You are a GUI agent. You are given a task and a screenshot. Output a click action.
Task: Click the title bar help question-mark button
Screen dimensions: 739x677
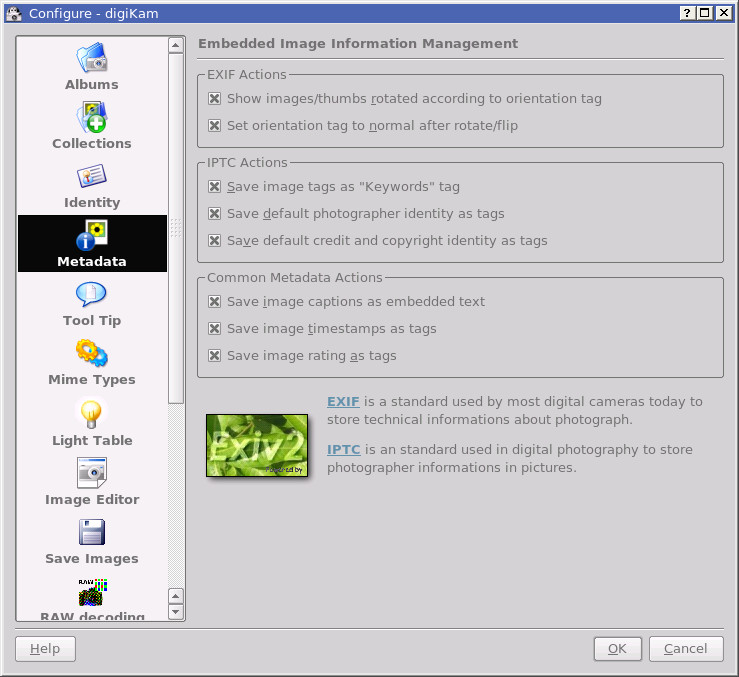point(687,13)
